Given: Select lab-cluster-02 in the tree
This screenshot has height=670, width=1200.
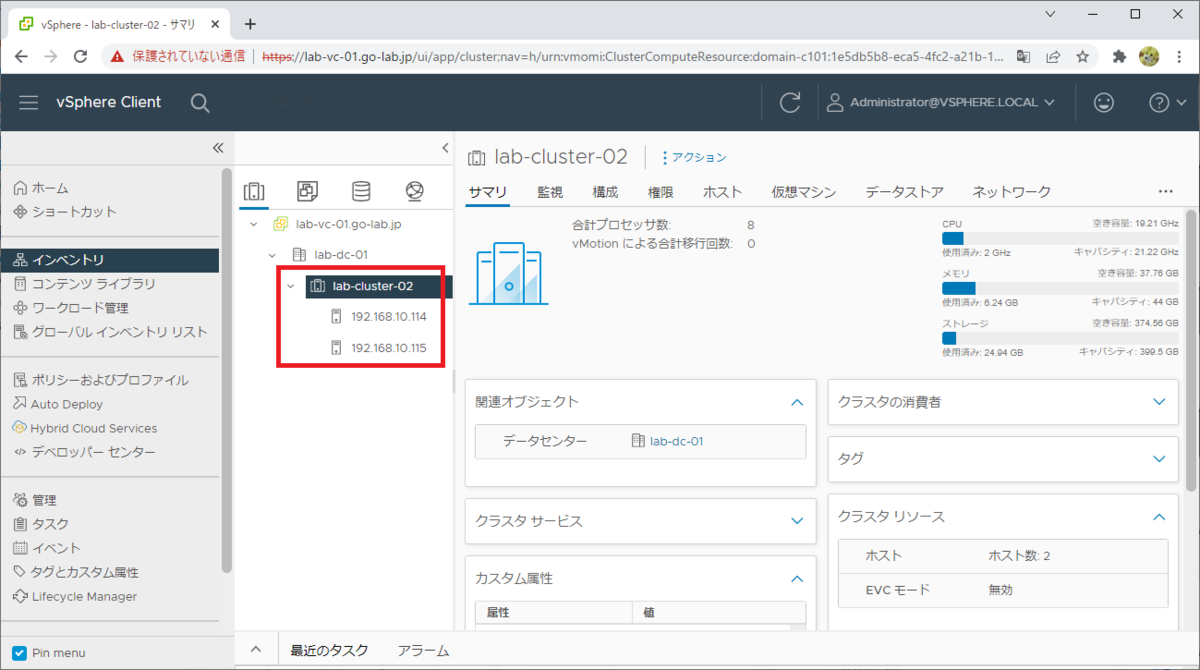Looking at the screenshot, I should [x=379, y=286].
